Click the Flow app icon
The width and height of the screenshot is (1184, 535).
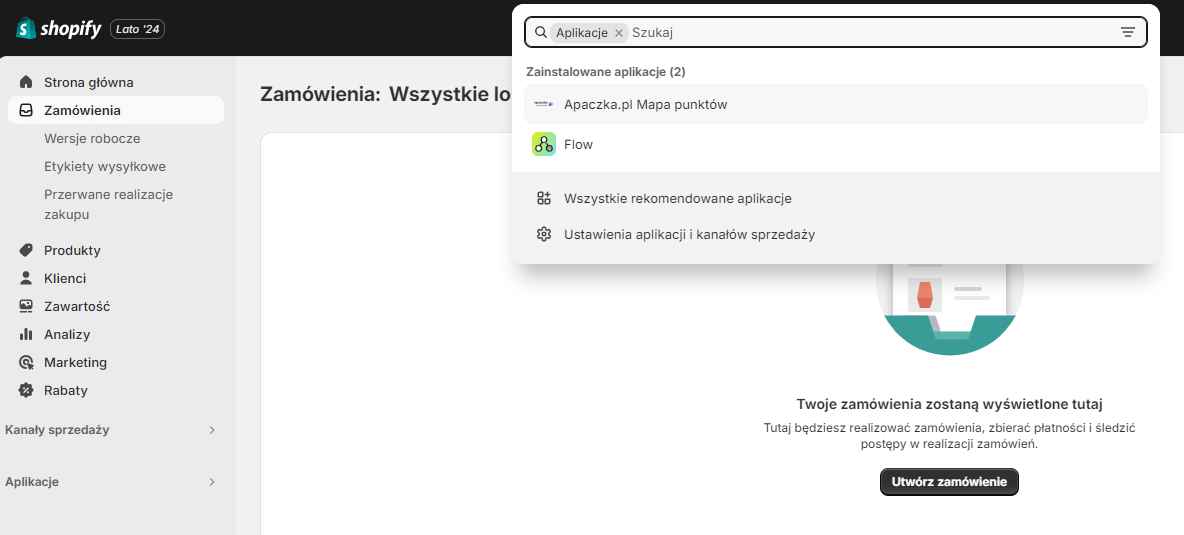[x=543, y=144]
